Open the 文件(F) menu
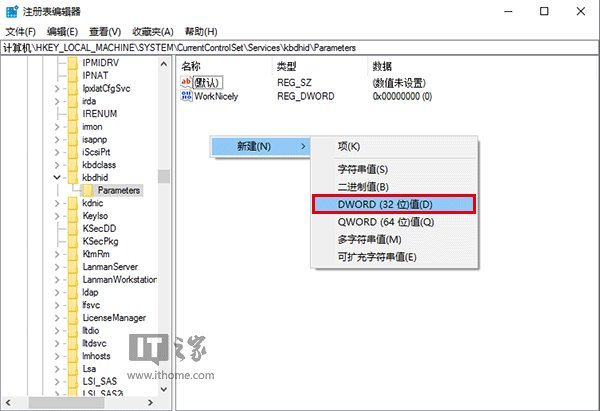Image resolution: width=600 pixels, height=411 pixels. 21,32
